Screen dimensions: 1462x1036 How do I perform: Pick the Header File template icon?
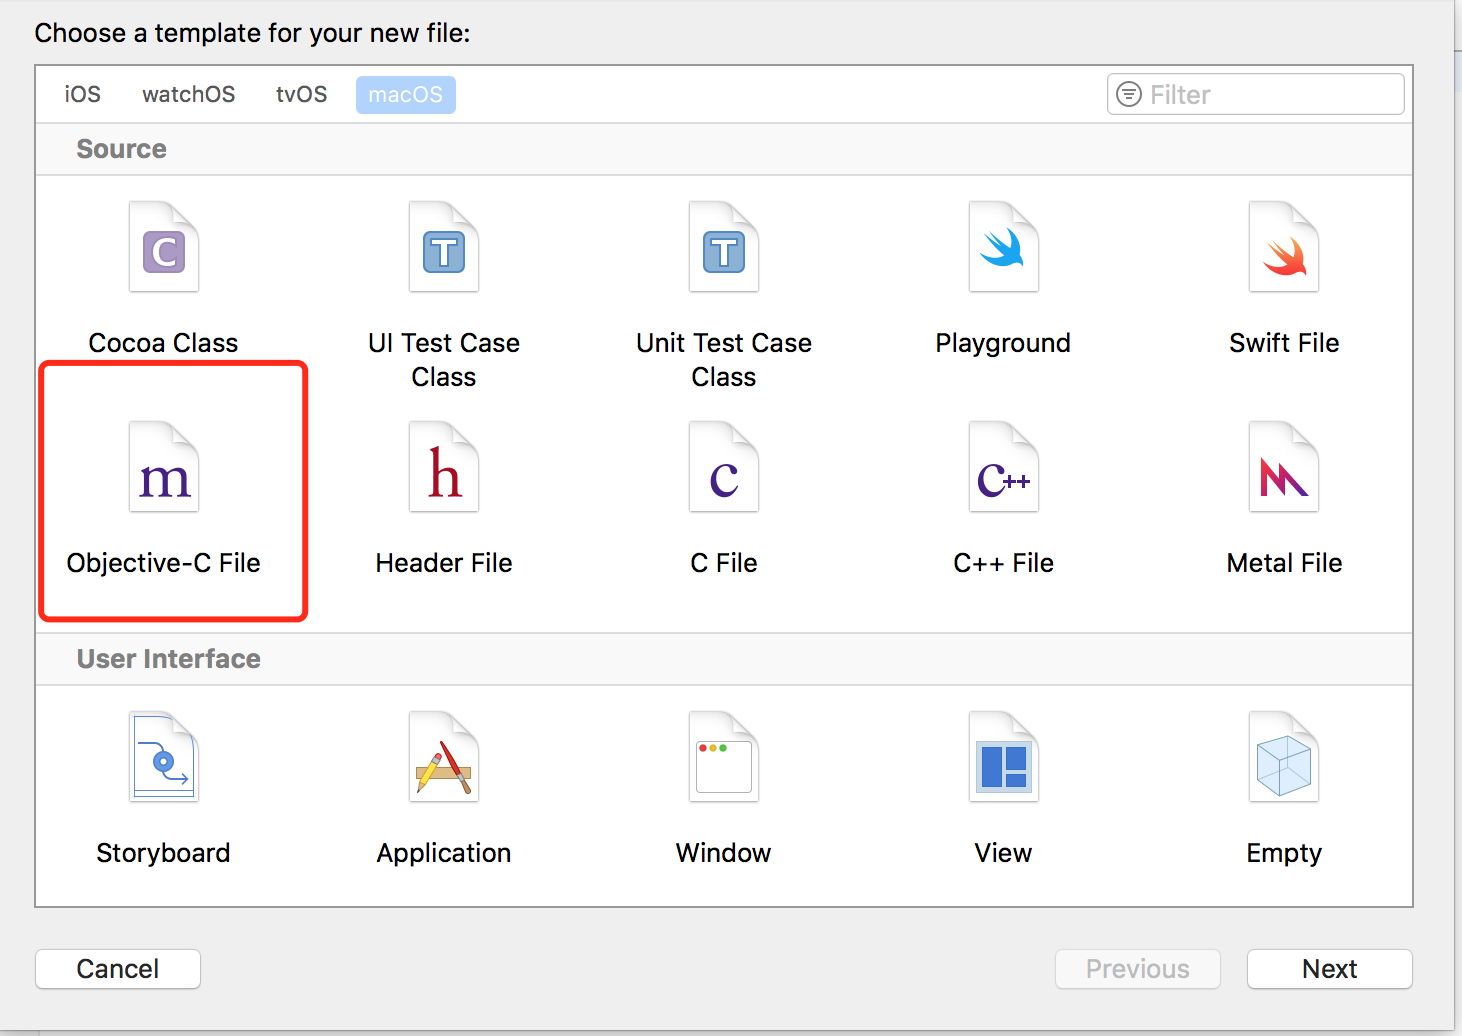[x=444, y=467]
